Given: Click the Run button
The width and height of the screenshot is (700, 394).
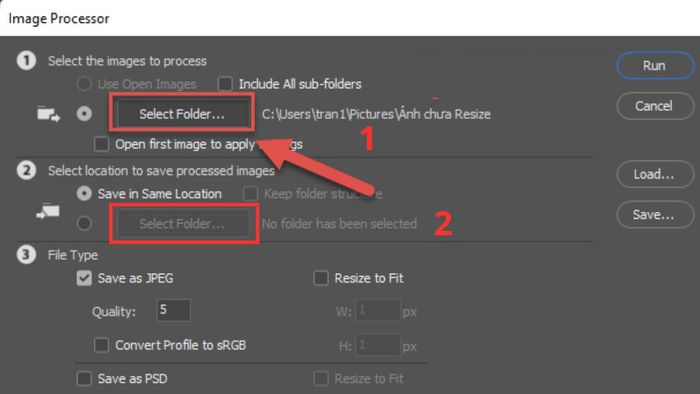Looking at the screenshot, I should 655,66.
